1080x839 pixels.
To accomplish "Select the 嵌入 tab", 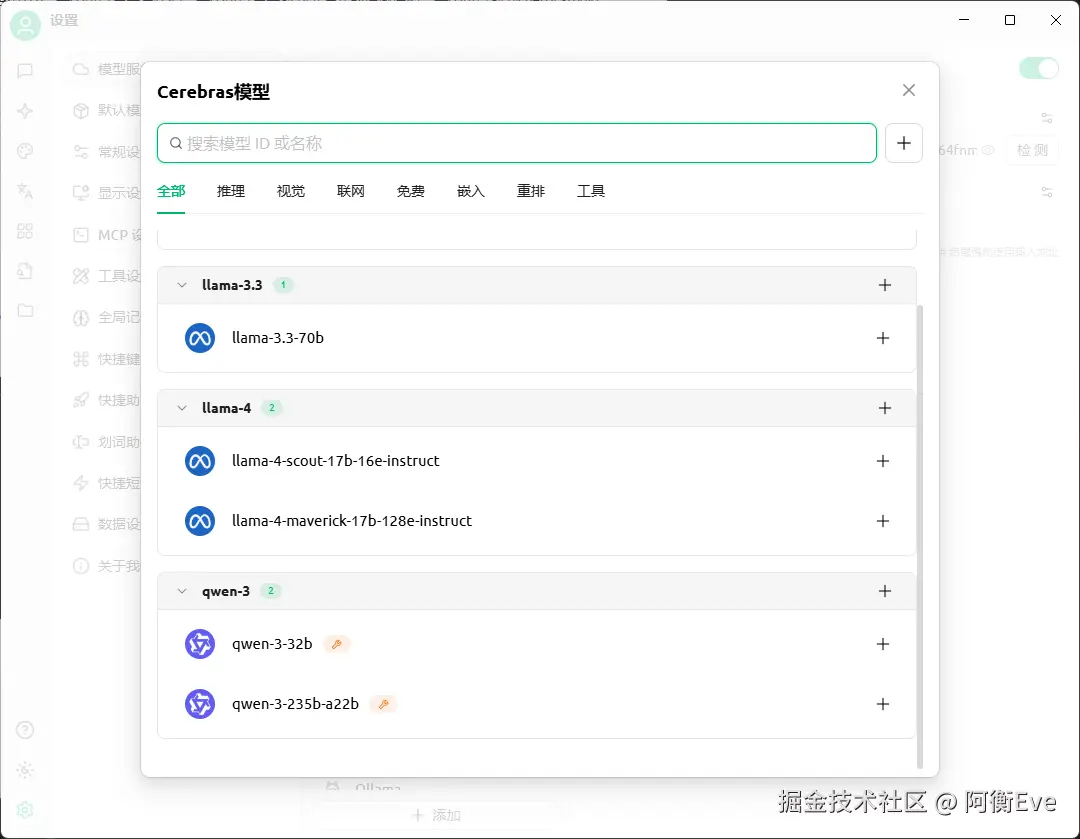I will (x=471, y=191).
